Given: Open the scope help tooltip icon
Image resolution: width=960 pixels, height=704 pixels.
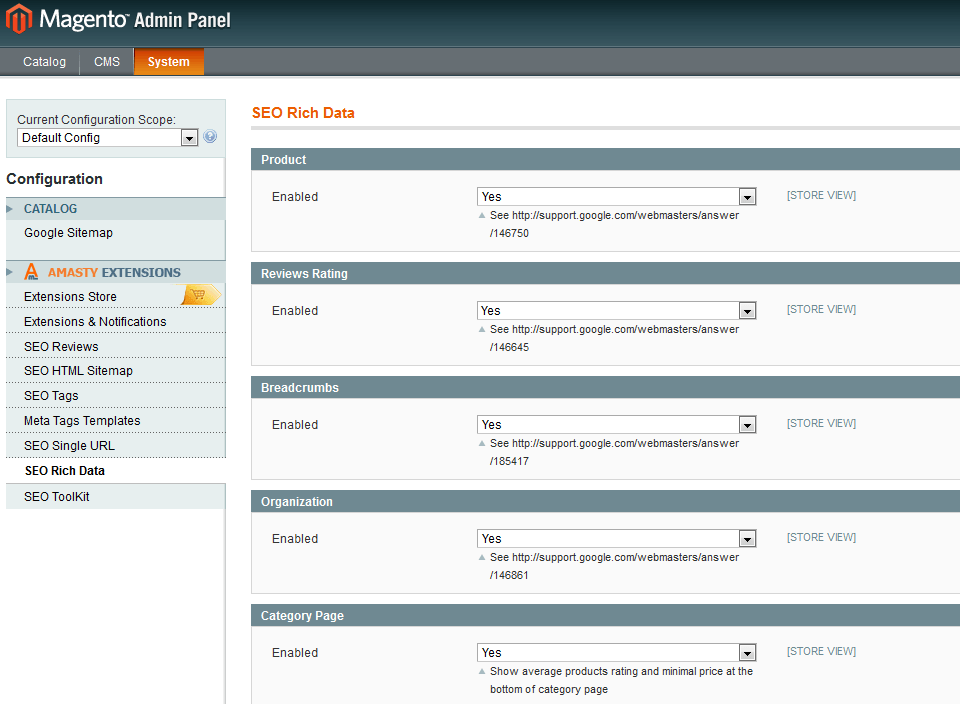Looking at the screenshot, I should [x=210, y=136].
